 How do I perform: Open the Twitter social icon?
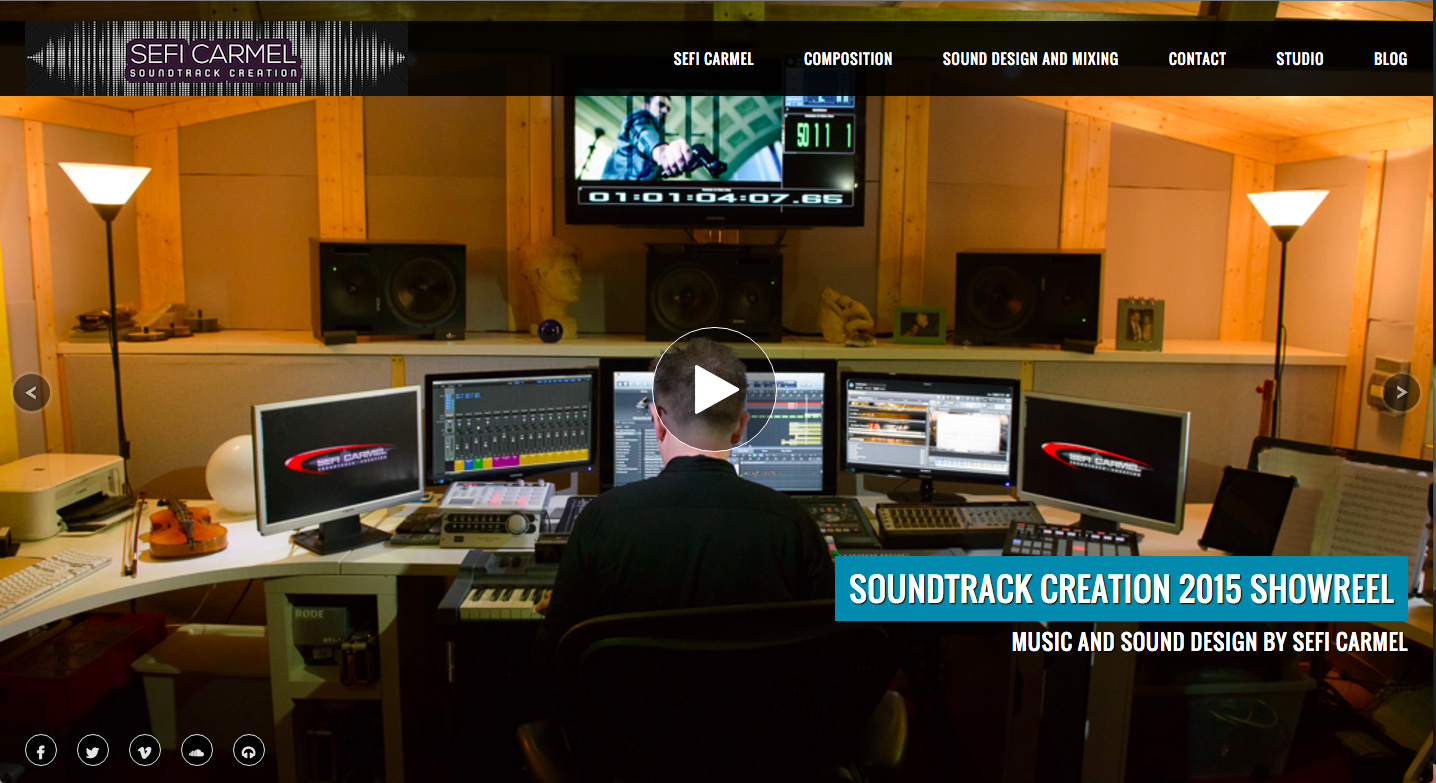[93, 750]
